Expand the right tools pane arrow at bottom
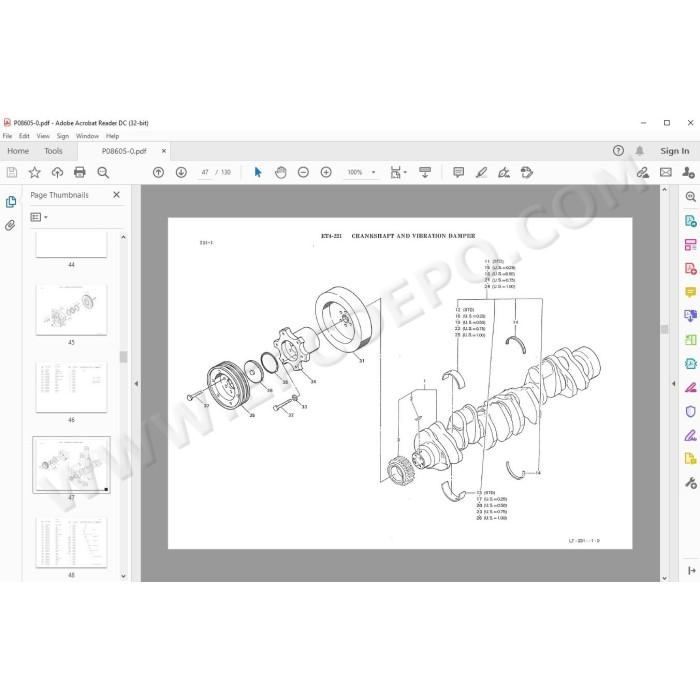 click(692, 571)
